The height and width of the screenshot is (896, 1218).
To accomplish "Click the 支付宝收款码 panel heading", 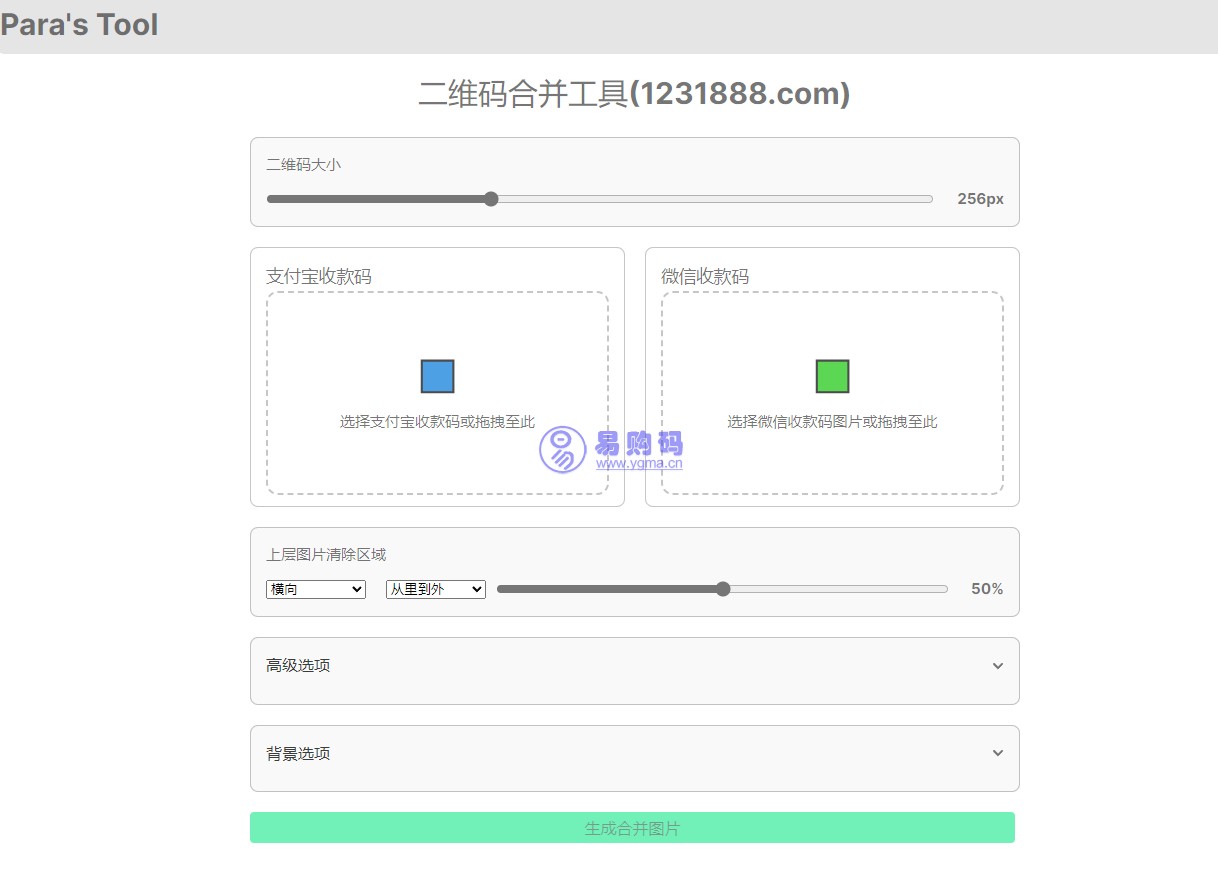I will click(319, 276).
